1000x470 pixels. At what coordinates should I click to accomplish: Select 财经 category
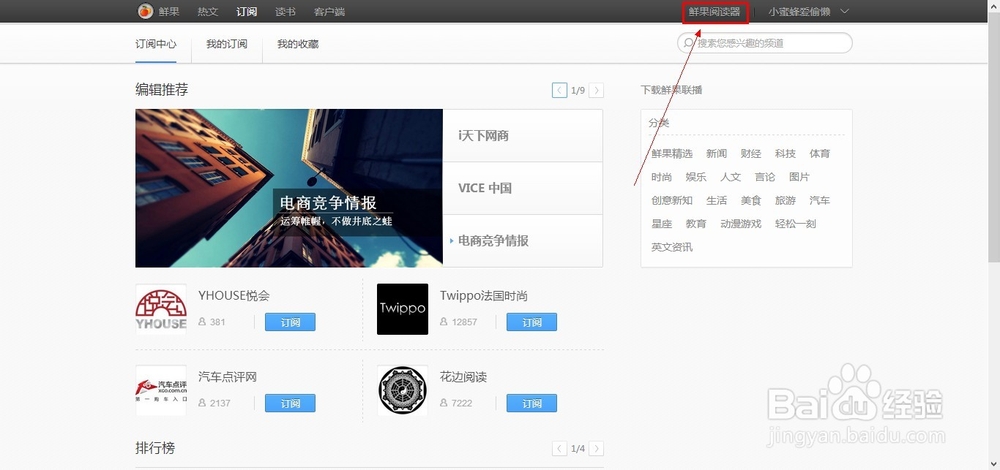coord(751,154)
